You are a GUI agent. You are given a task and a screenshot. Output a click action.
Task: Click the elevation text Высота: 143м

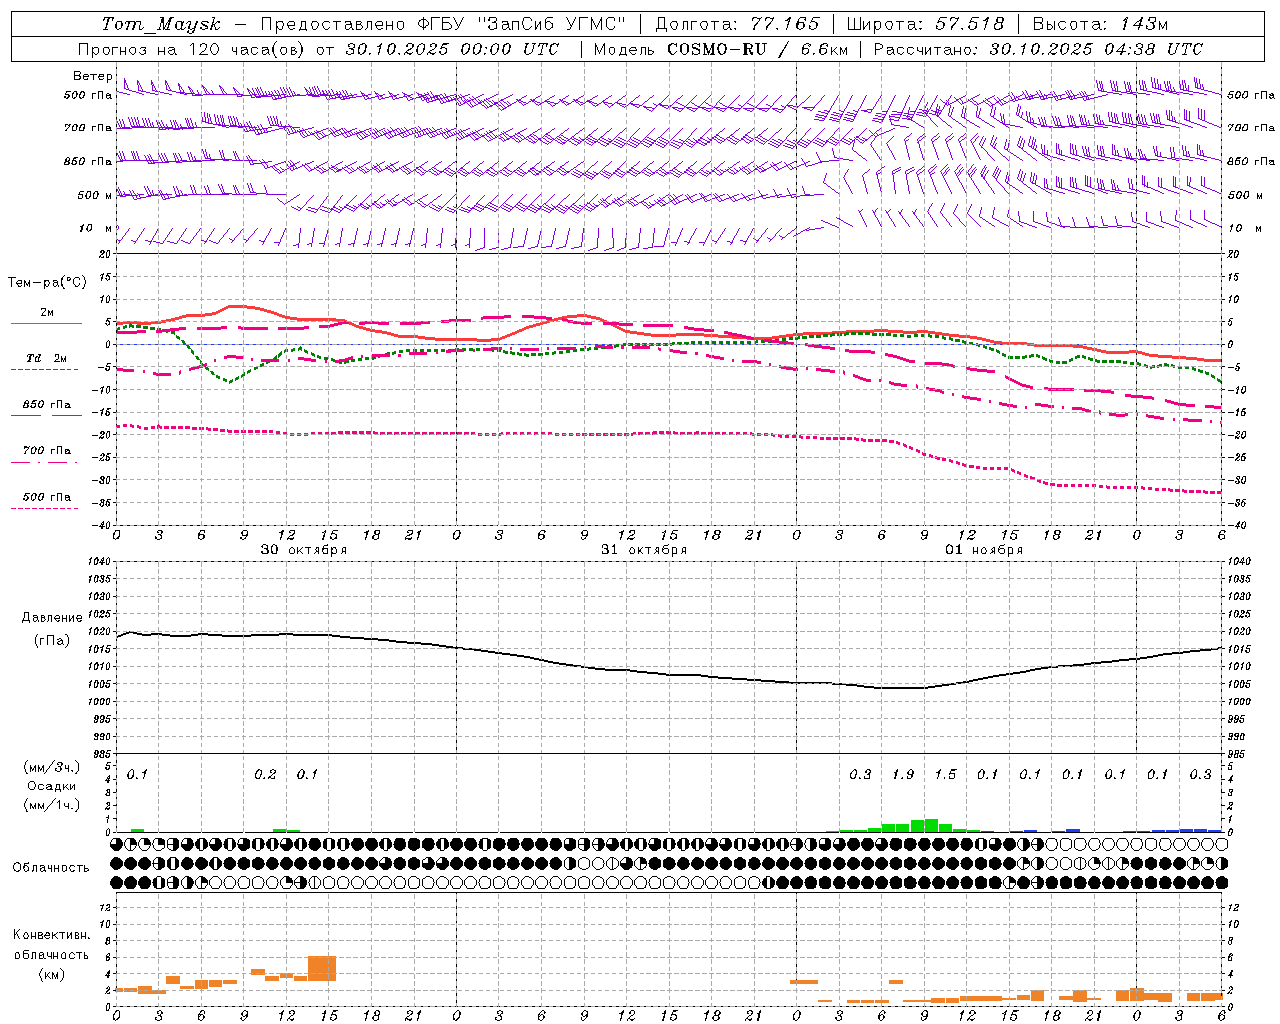[1100, 24]
